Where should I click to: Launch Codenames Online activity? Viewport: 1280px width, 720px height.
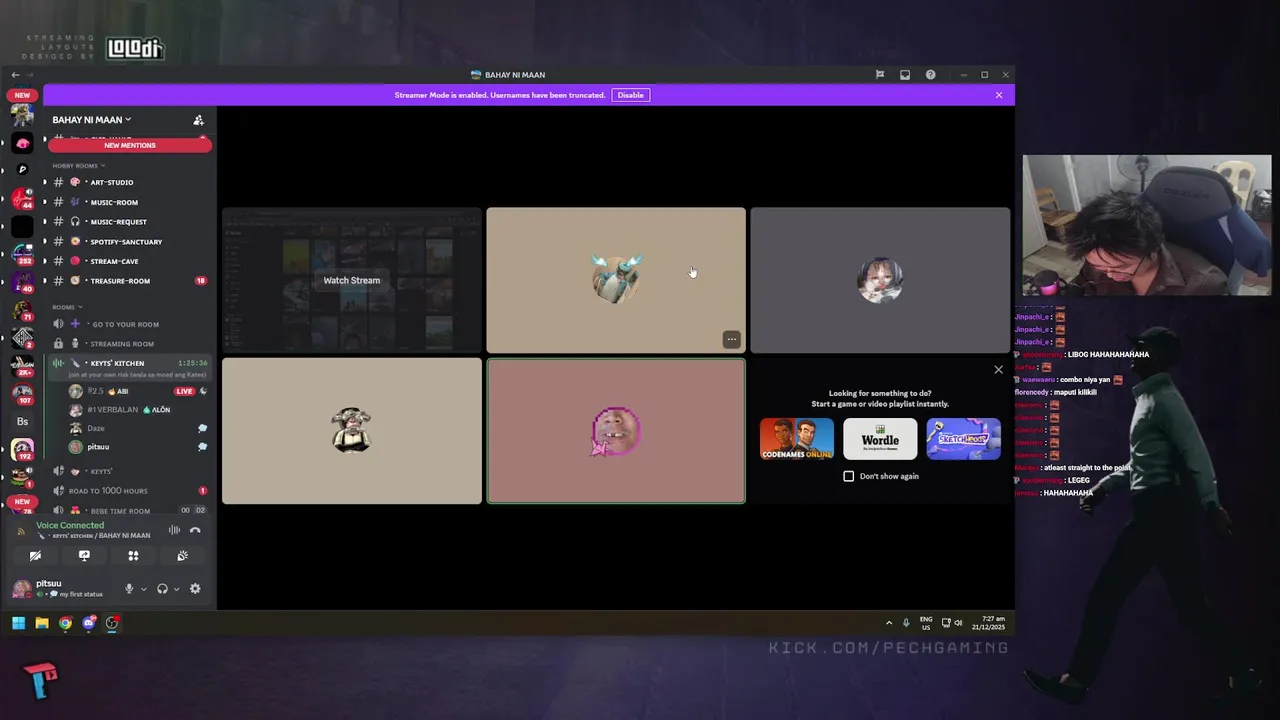(x=797, y=439)
